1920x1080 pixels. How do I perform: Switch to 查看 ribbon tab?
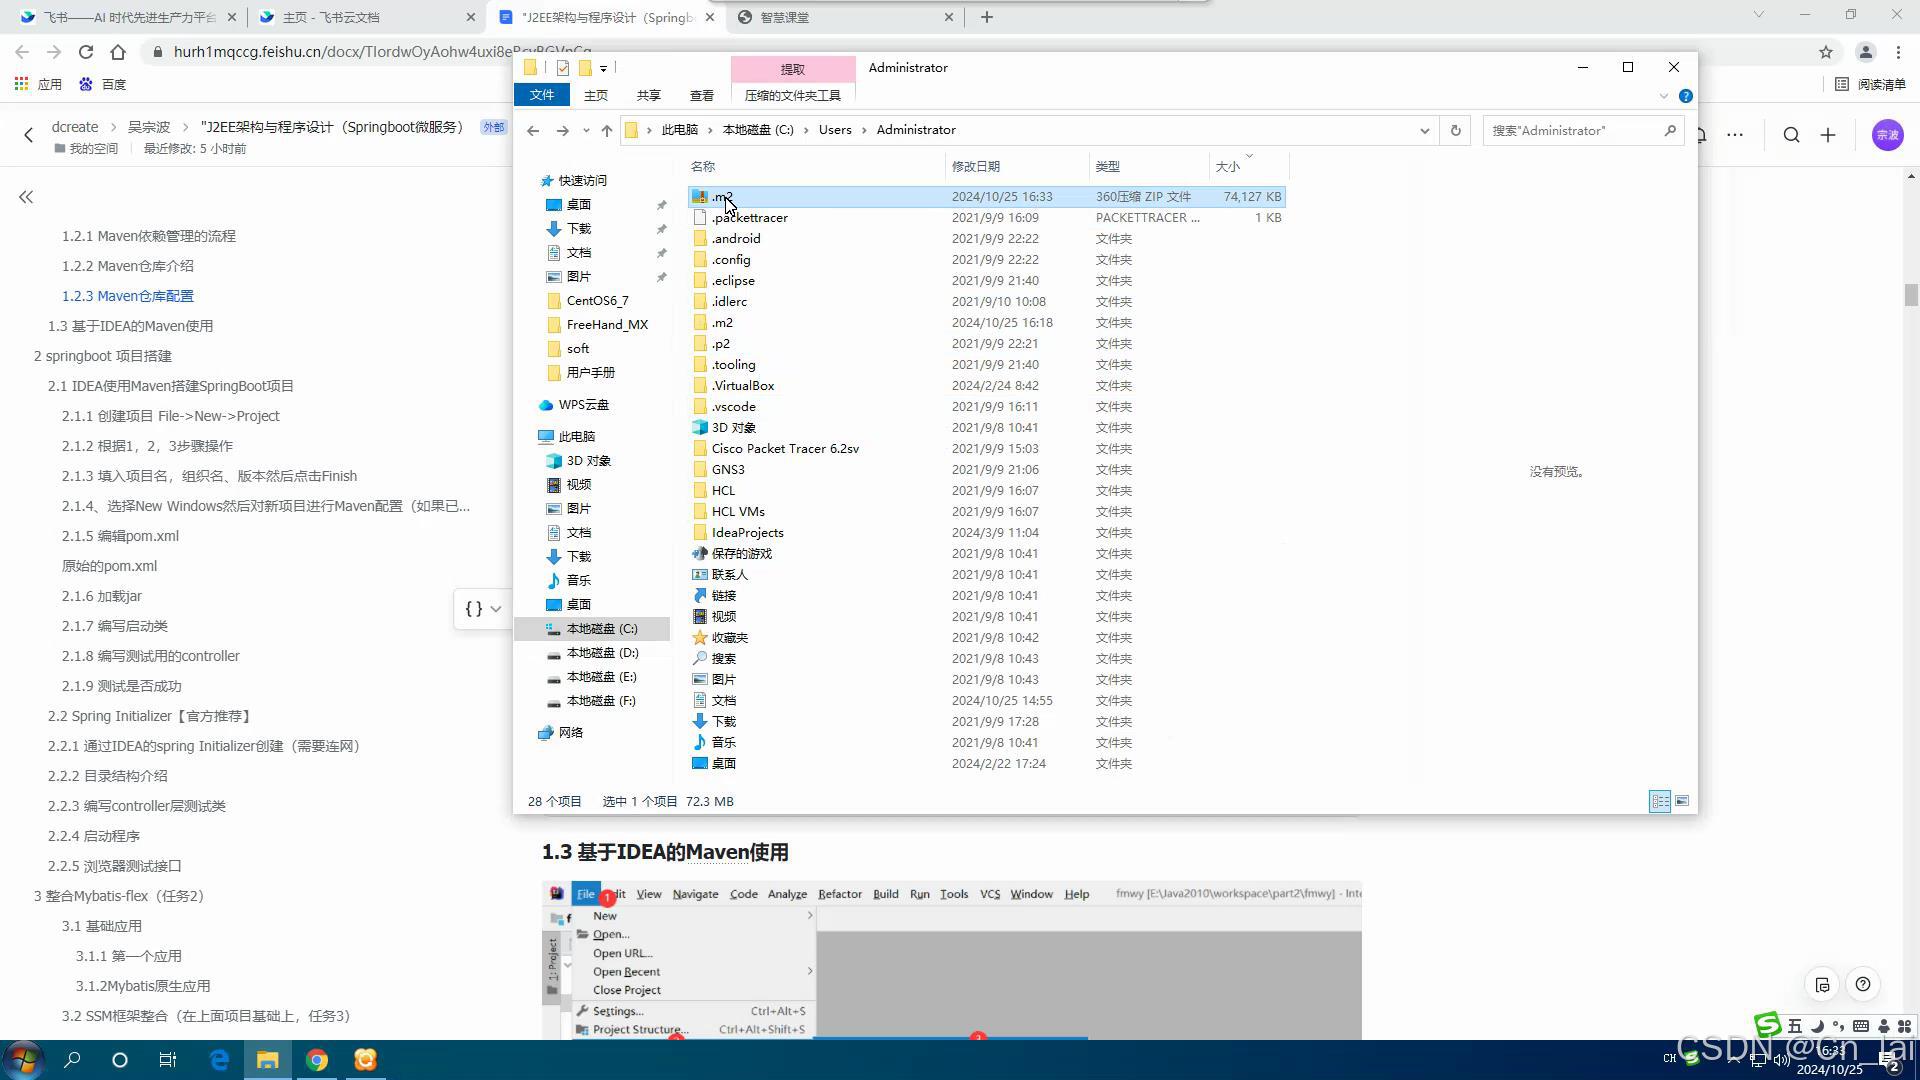click(702, 95)
